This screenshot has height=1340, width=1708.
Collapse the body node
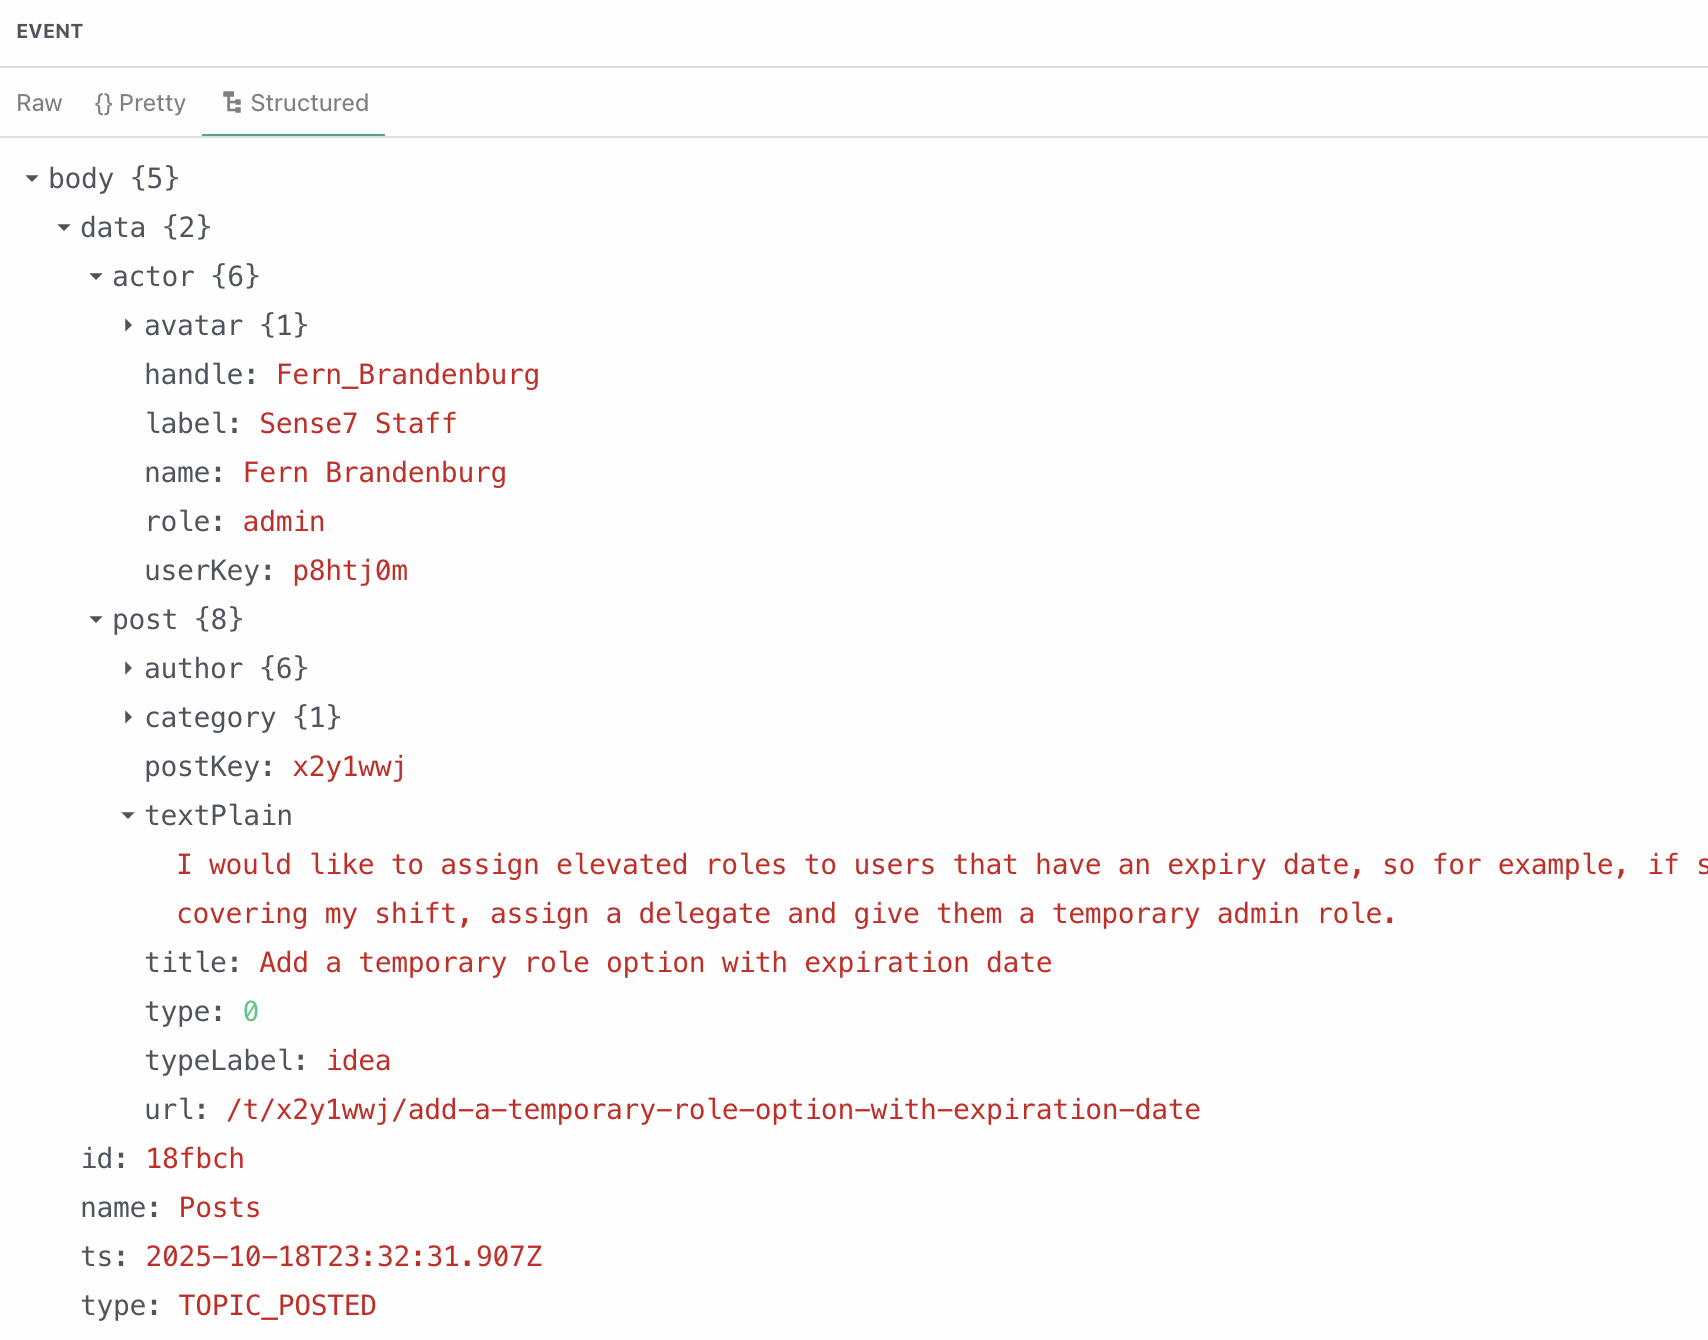(32, 179)
